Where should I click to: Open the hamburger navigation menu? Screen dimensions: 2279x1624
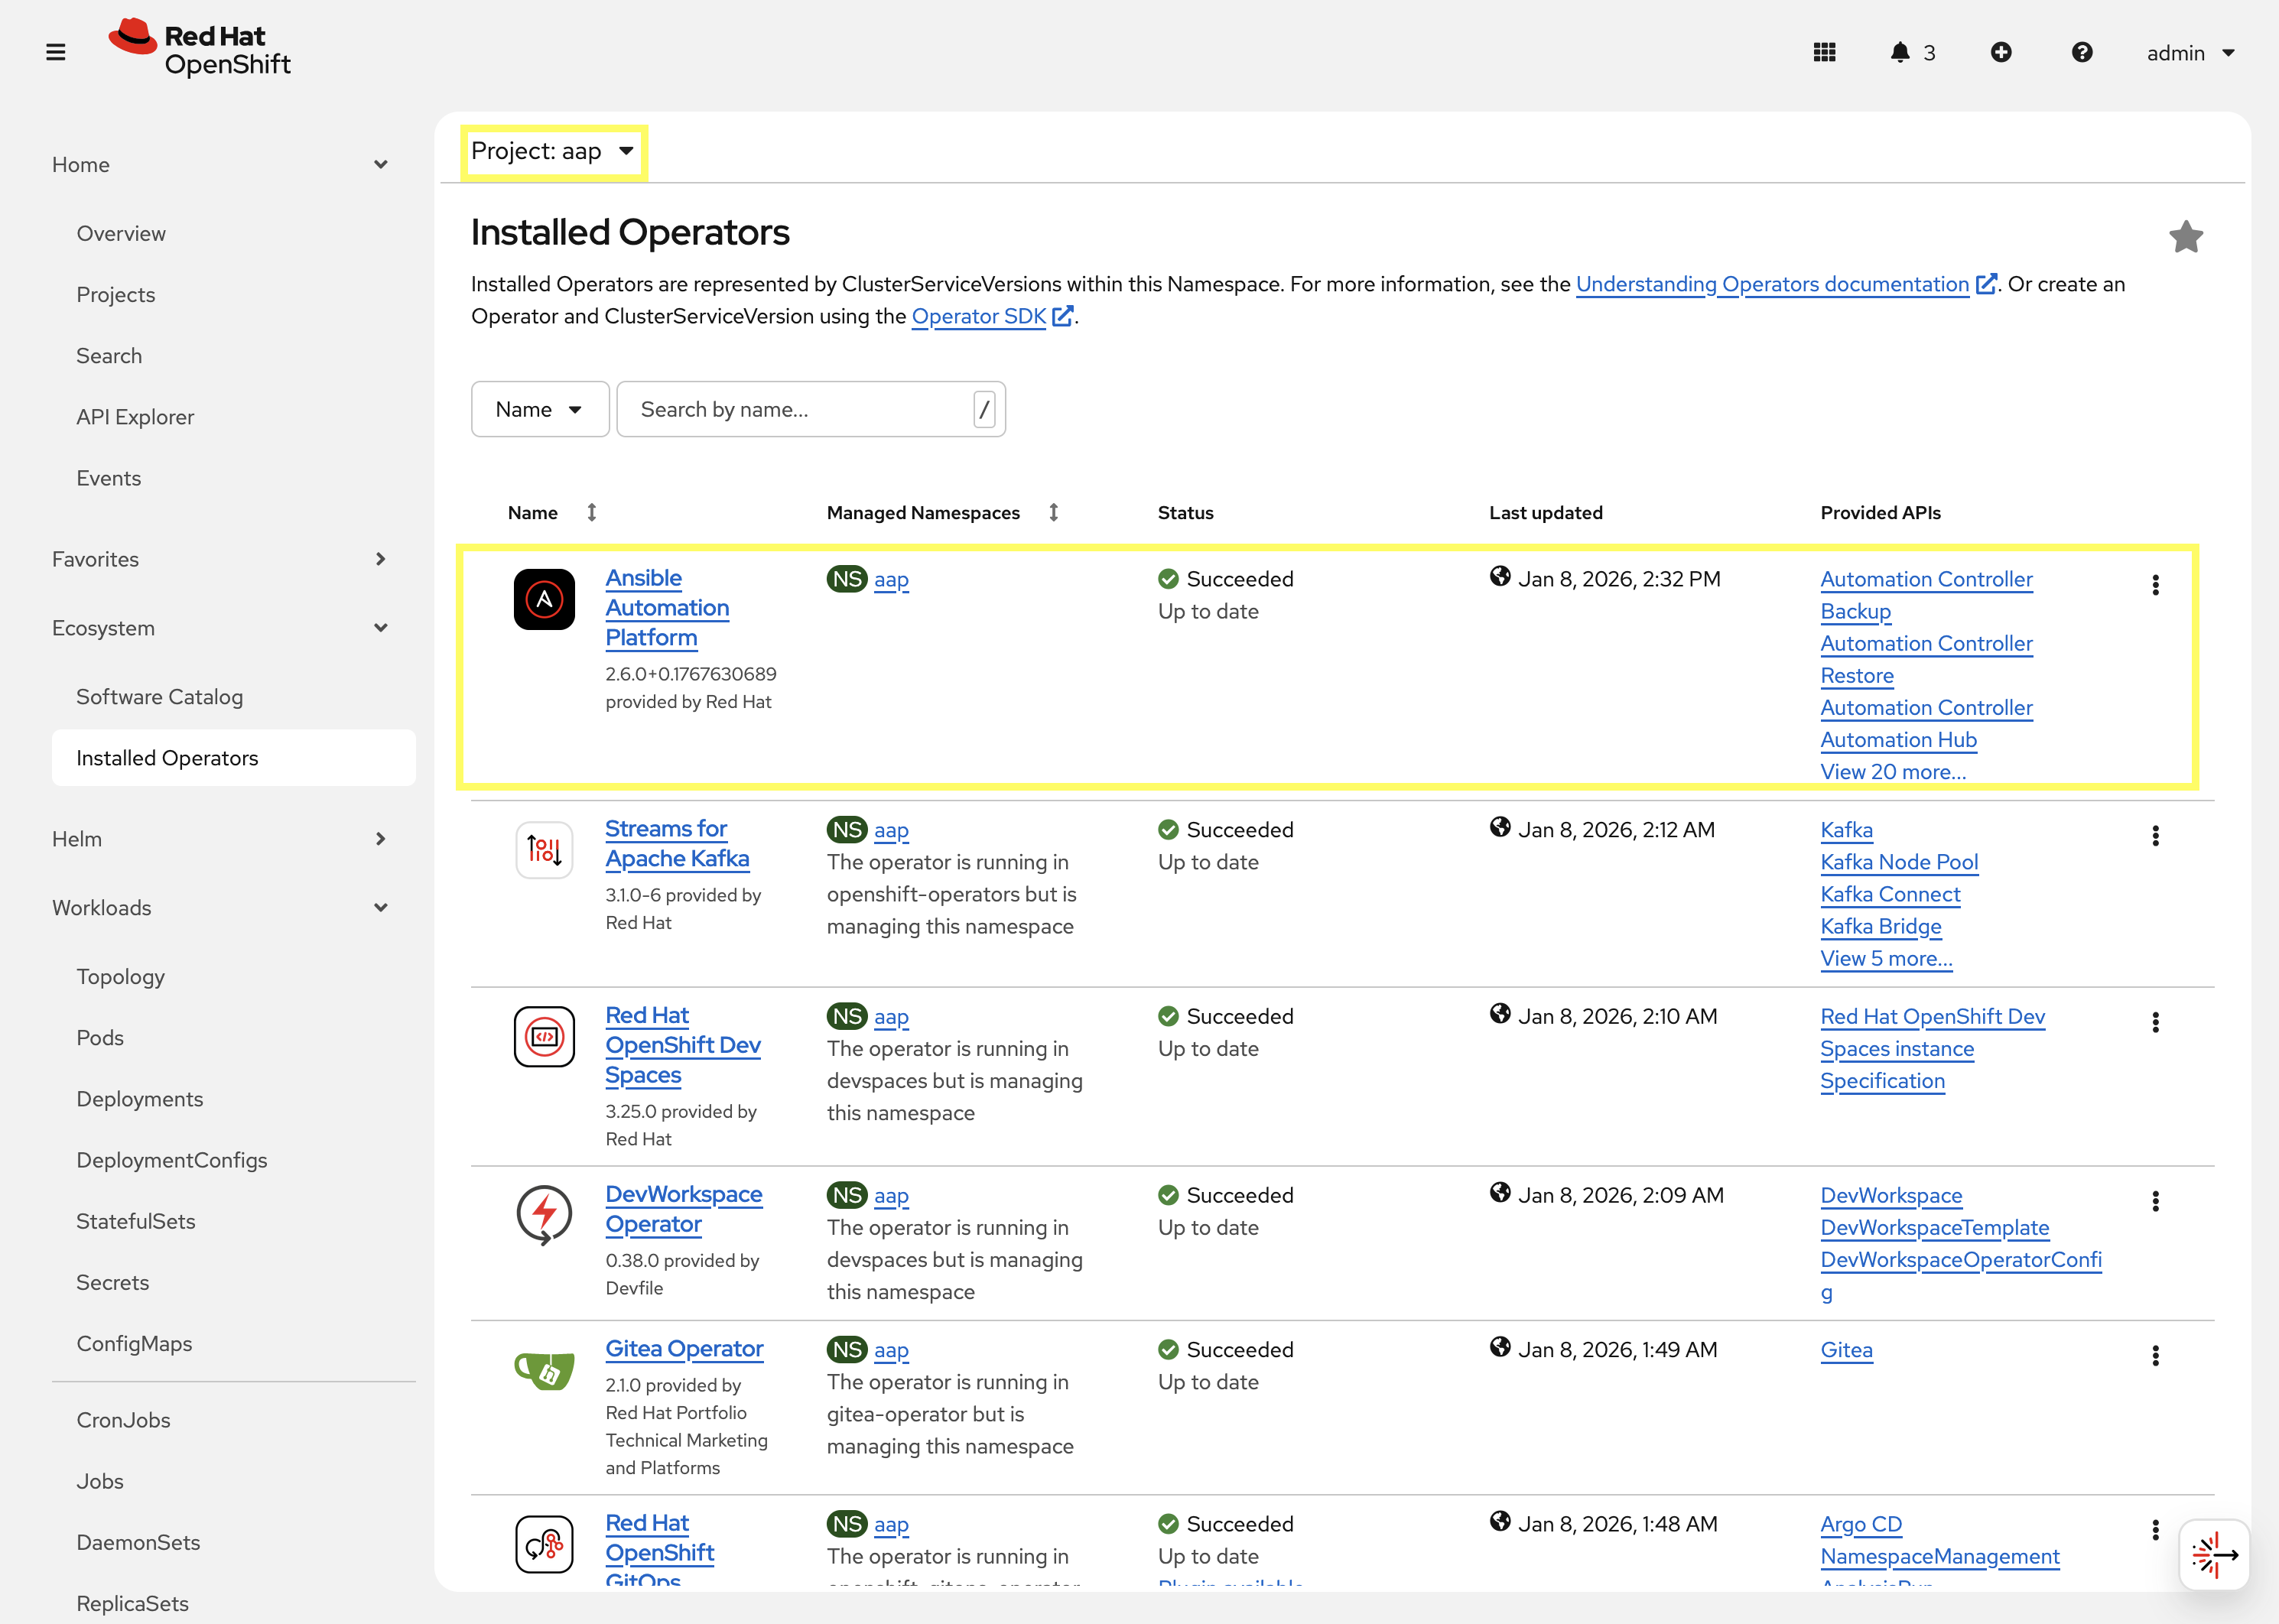56,52
